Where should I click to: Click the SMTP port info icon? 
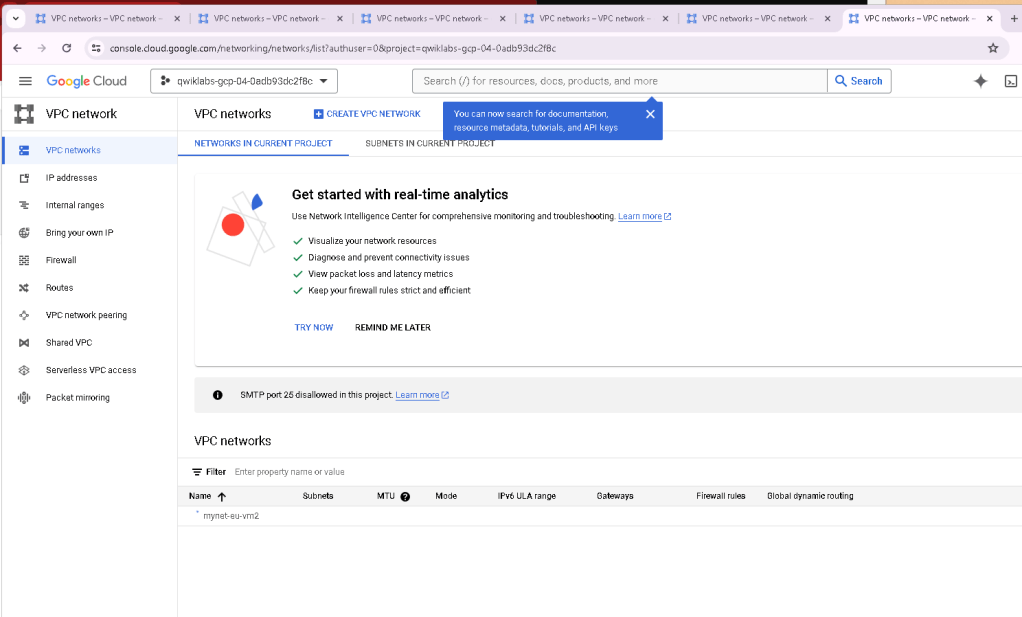pyautogui.click(x=218, y=395)
